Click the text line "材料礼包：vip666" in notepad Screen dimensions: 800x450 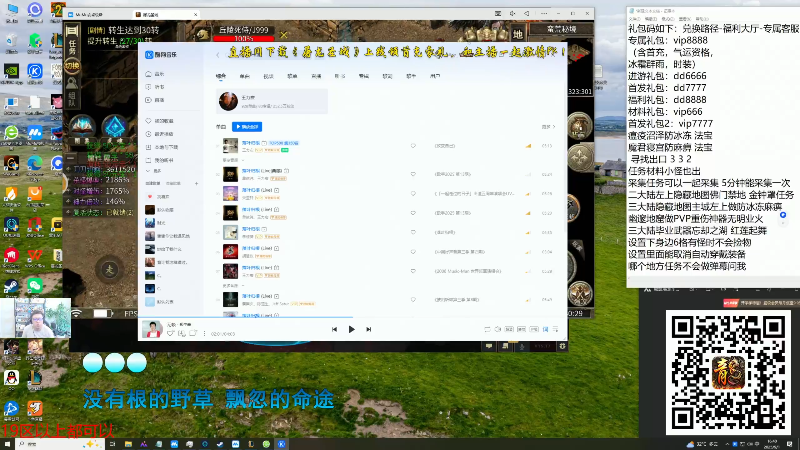point(665,112)
